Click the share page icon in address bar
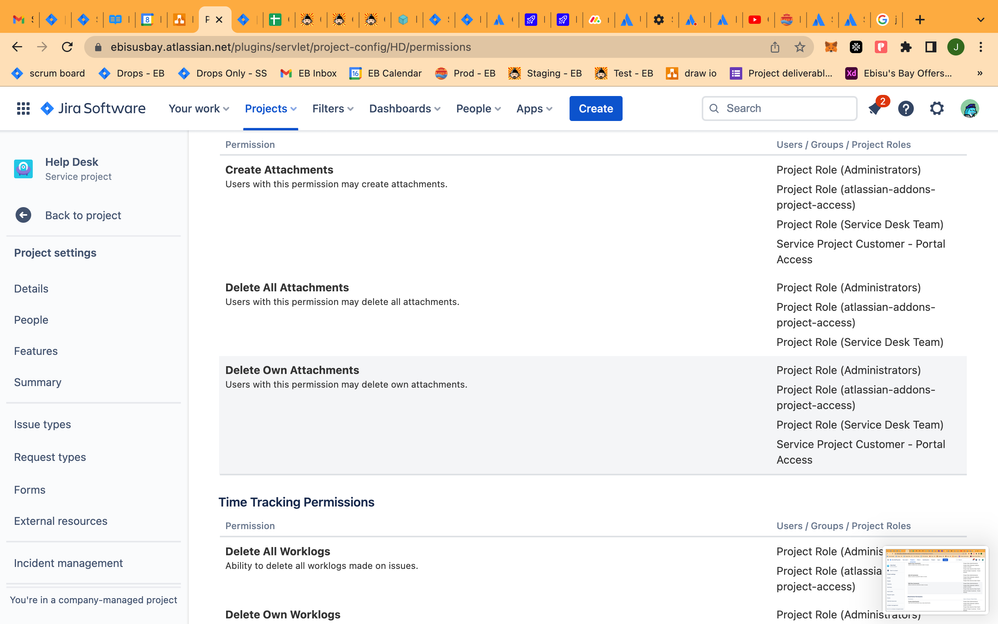 (775, 47)
